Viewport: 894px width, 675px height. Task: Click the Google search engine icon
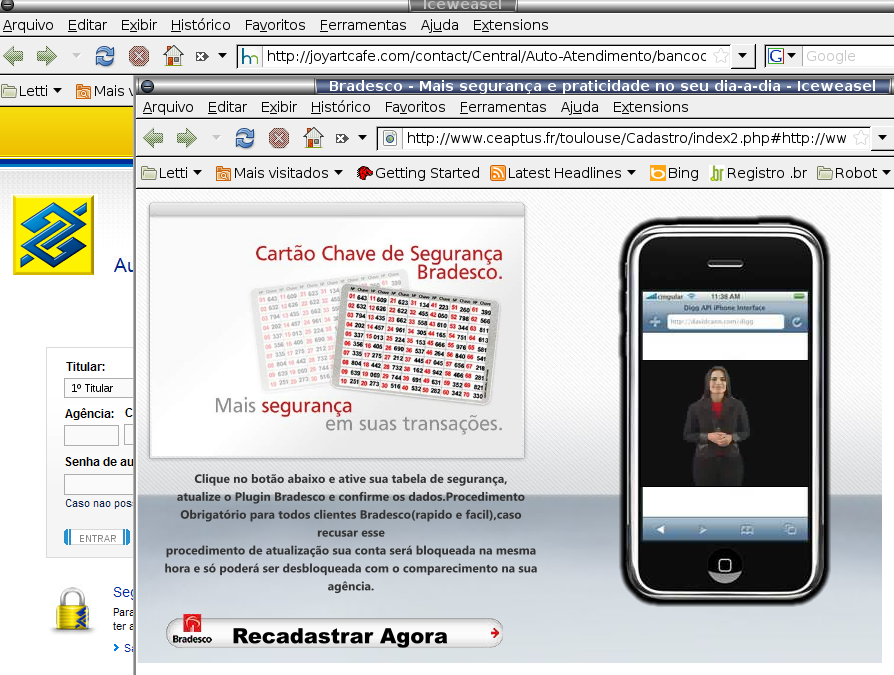(x=775, y=56)
